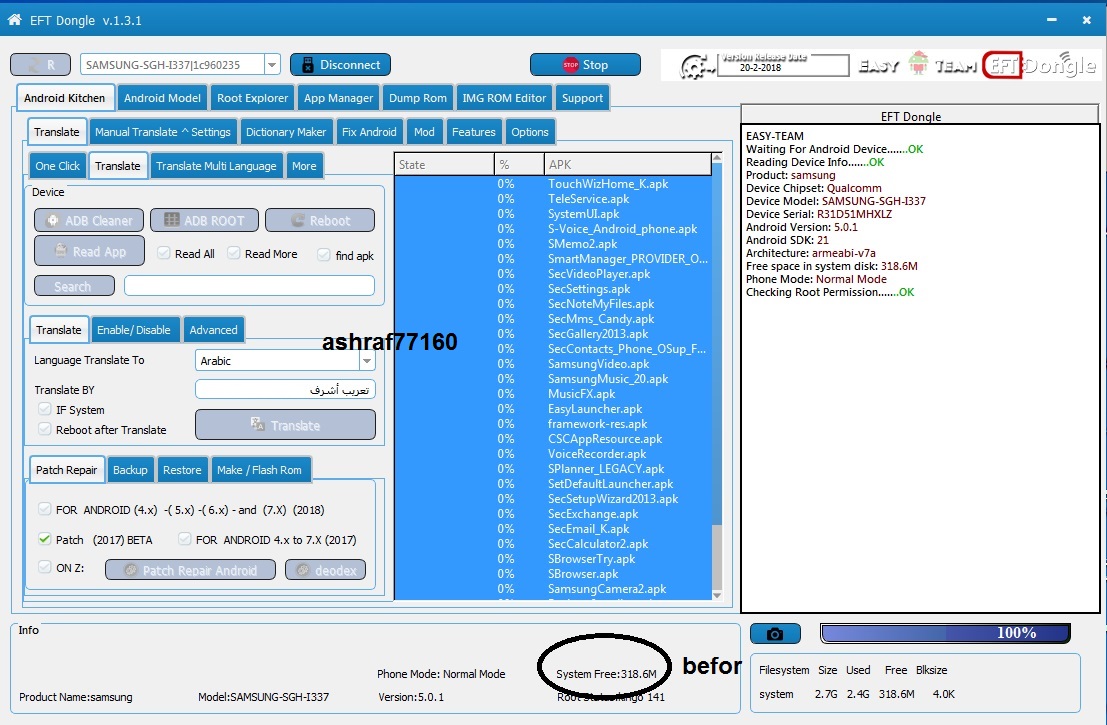
Task: Select SecSettings.apk row
Action: coord(553,289)
